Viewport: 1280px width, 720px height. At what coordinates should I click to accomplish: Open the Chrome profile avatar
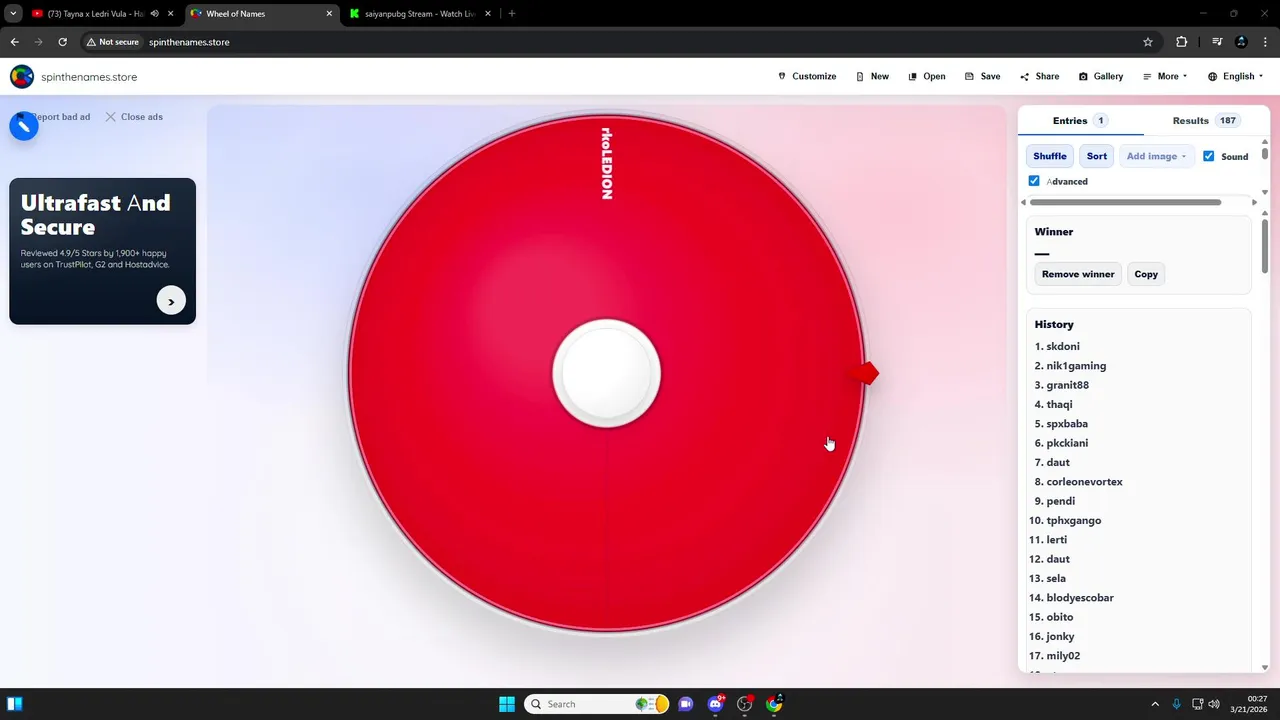pyautogui.click(x=1242, y=42)
